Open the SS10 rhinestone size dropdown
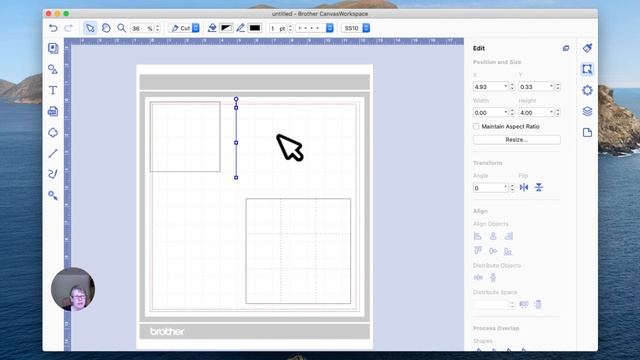The width and height of the screenshot is (640, 360). tap(356, 28)
